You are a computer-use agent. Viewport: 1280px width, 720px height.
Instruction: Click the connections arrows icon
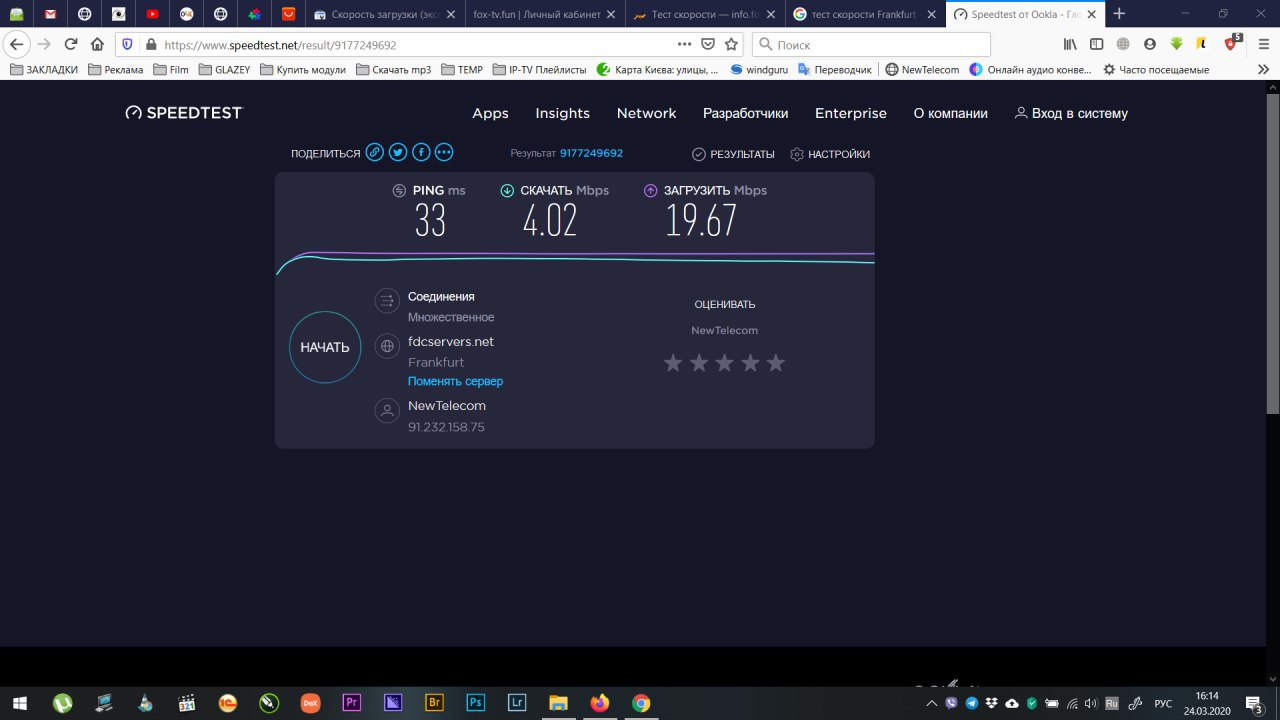387,300
